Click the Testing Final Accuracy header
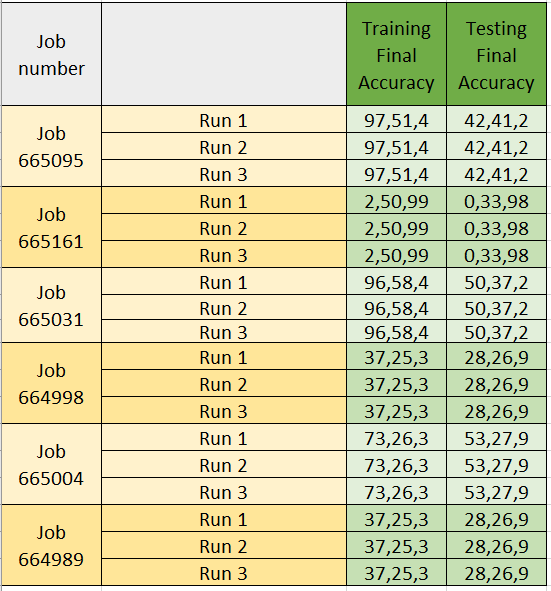551x591 pixels. 496,54
